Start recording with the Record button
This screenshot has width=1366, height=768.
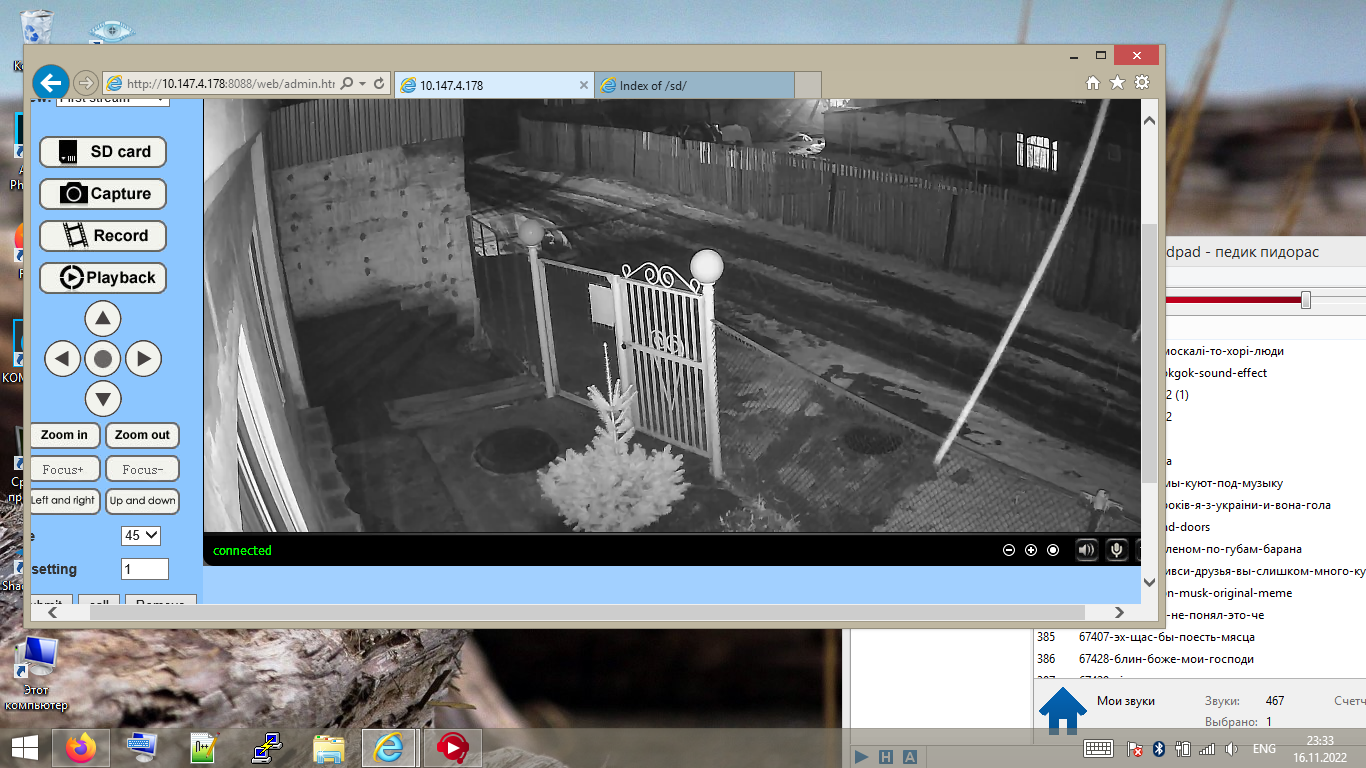click(x=103, y=236)
